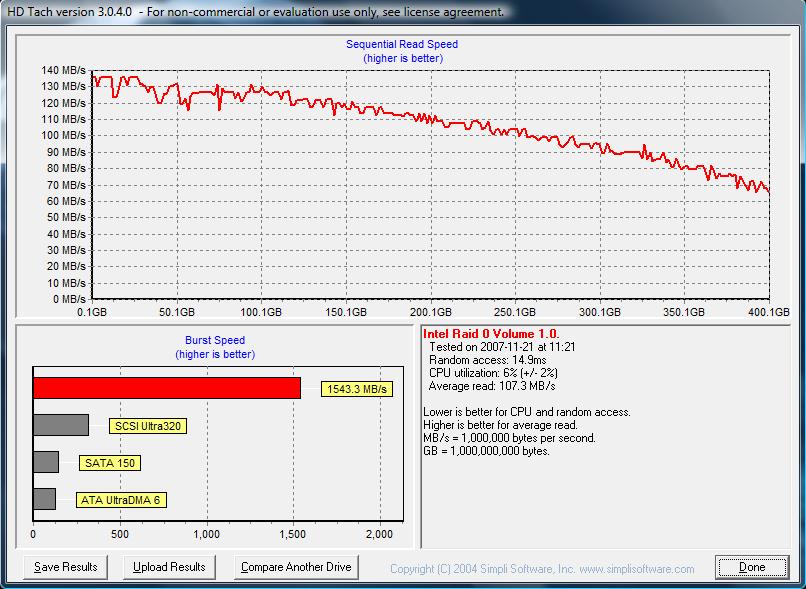Open Compare Another Drive
Viewport: 806px width, 589px height.
295,567
